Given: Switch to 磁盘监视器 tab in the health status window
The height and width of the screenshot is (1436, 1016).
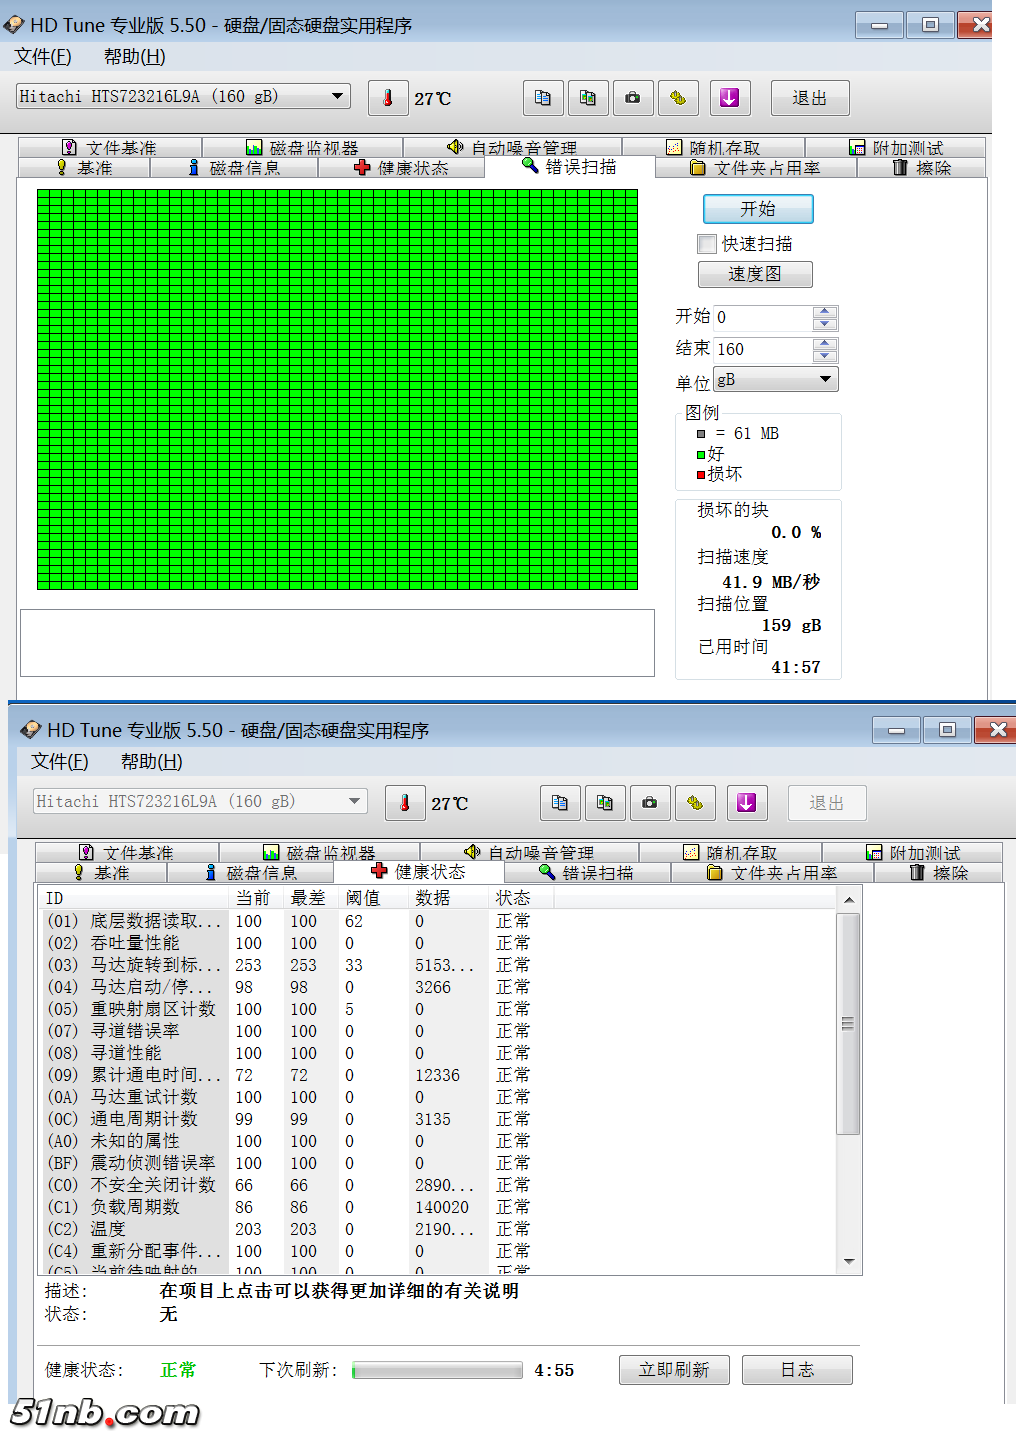Looking at the screenshot, I should (x=320, y=853).
